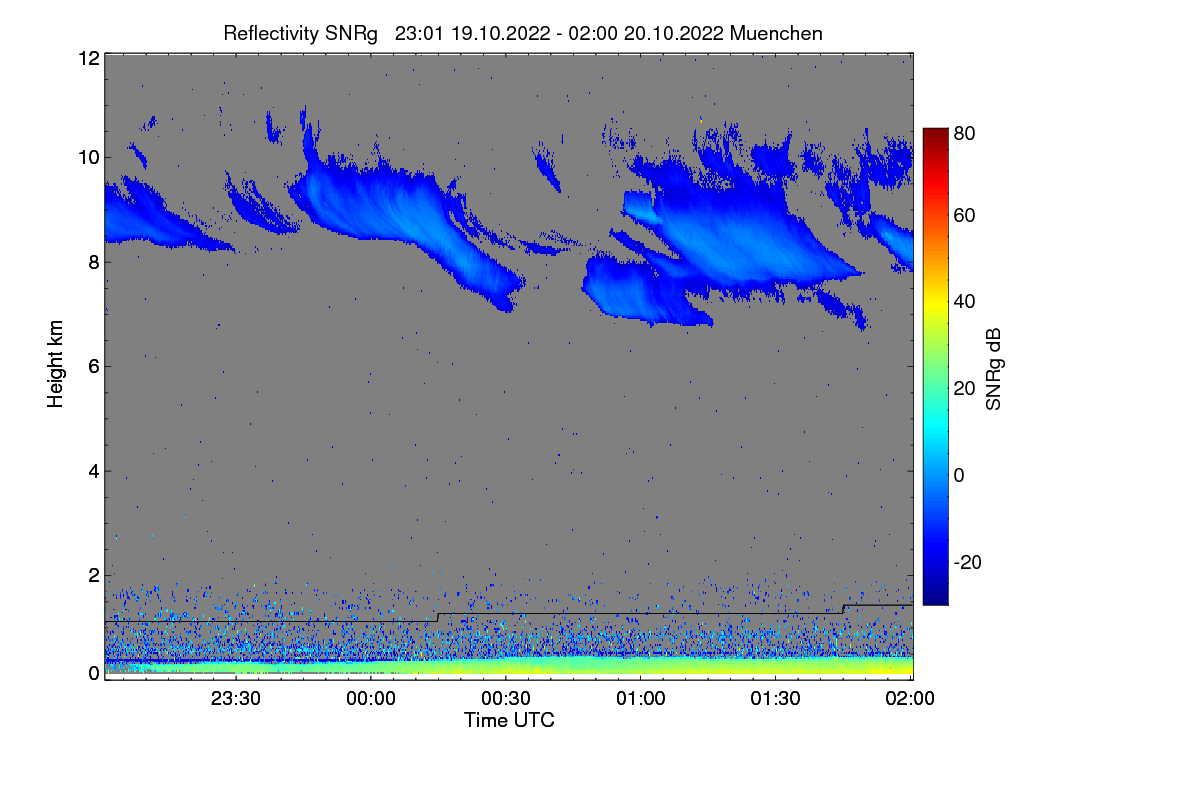The height and width of the screenshot is (800, 1200).
Task: Click the colorbar value 40
Action: pos(965,301)
